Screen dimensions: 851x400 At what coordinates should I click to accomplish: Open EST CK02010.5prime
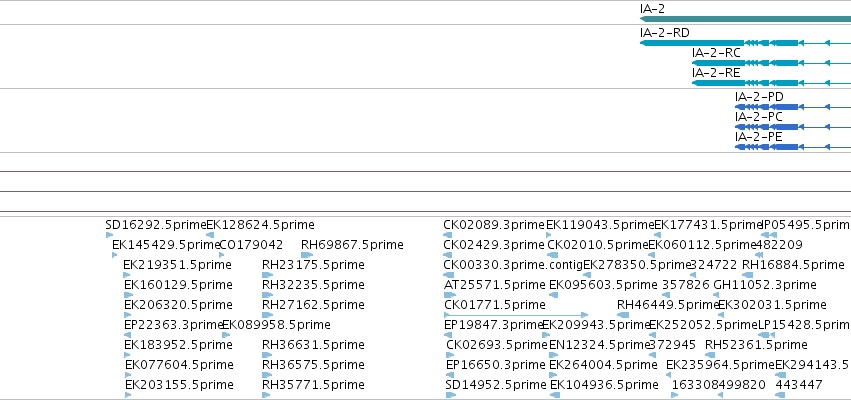click(598, 245)
